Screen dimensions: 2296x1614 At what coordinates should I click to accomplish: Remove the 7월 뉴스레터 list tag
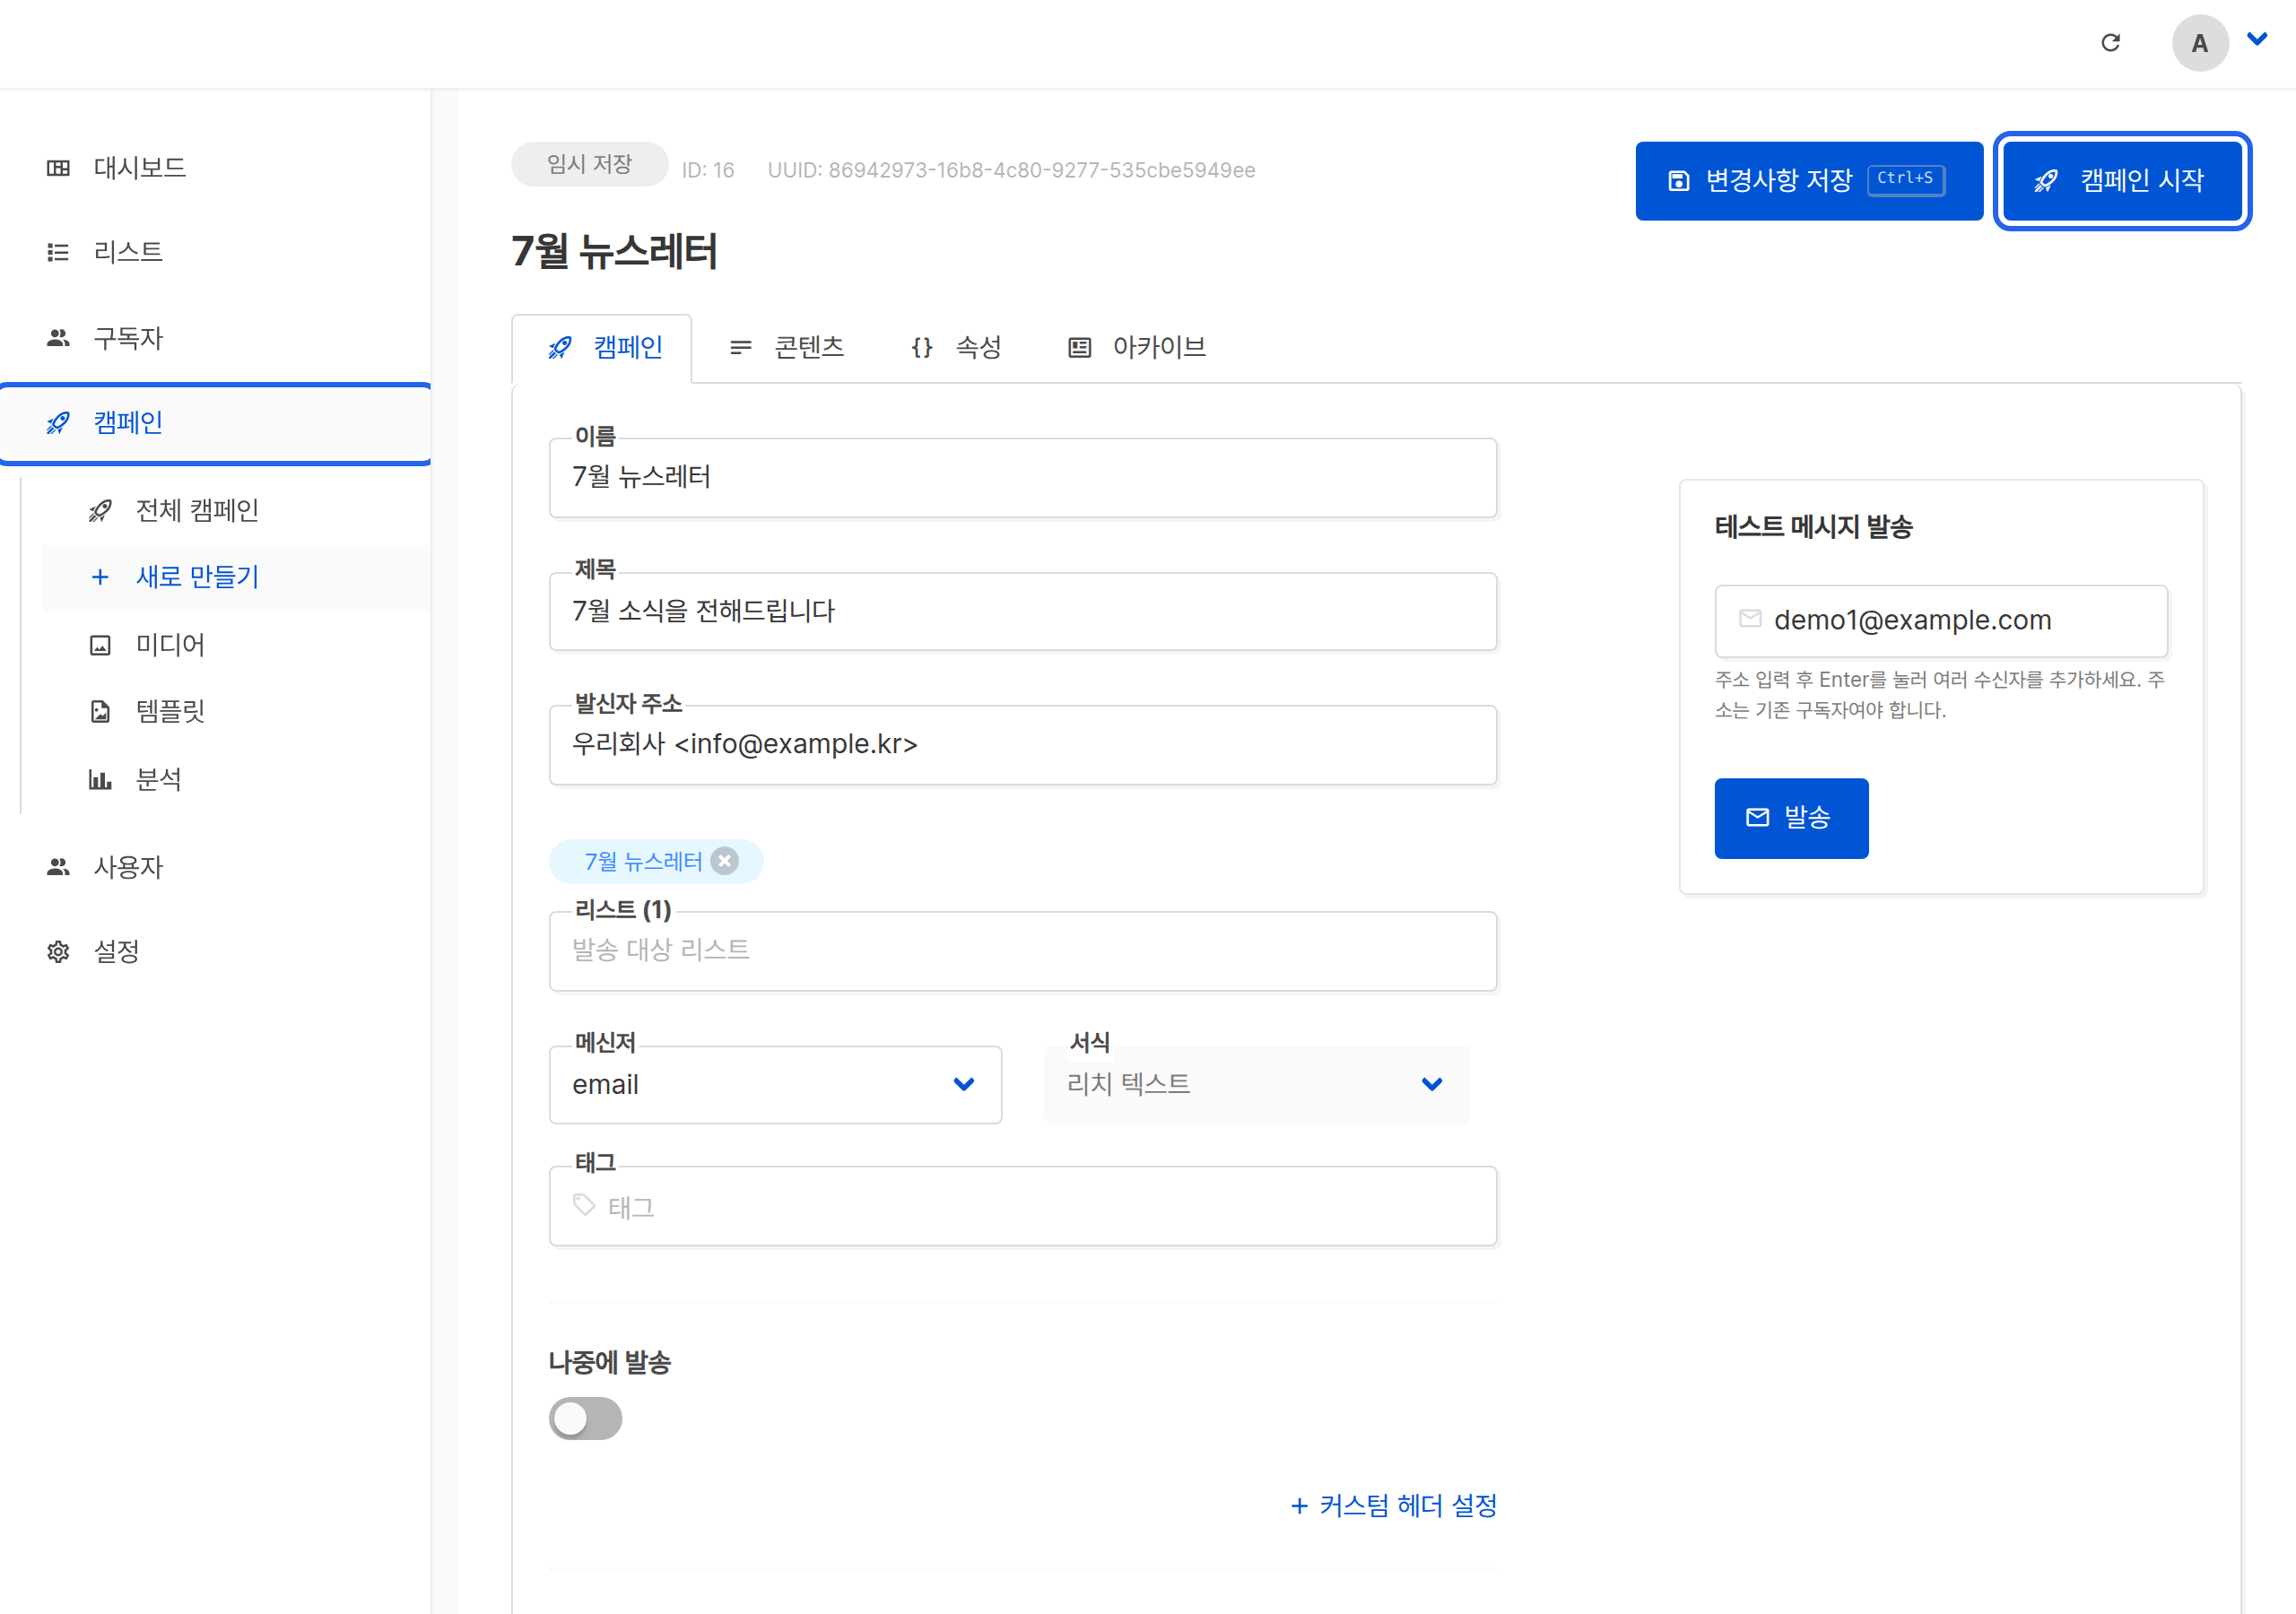[726, 862]
